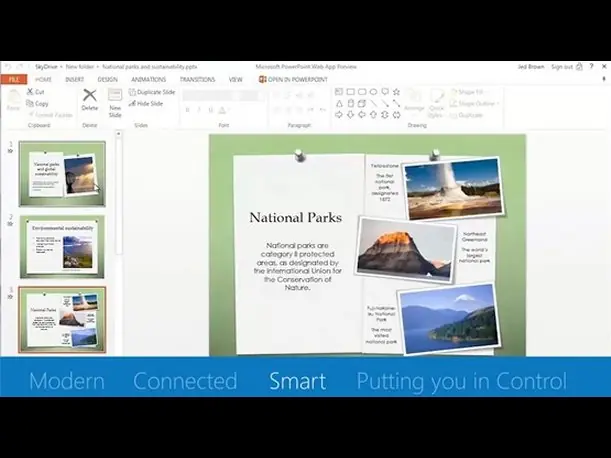This screenshot has width=611, height=458.
Task: Click the Yellowstone geyser photo on slide
Action: (x=454, y=189)
